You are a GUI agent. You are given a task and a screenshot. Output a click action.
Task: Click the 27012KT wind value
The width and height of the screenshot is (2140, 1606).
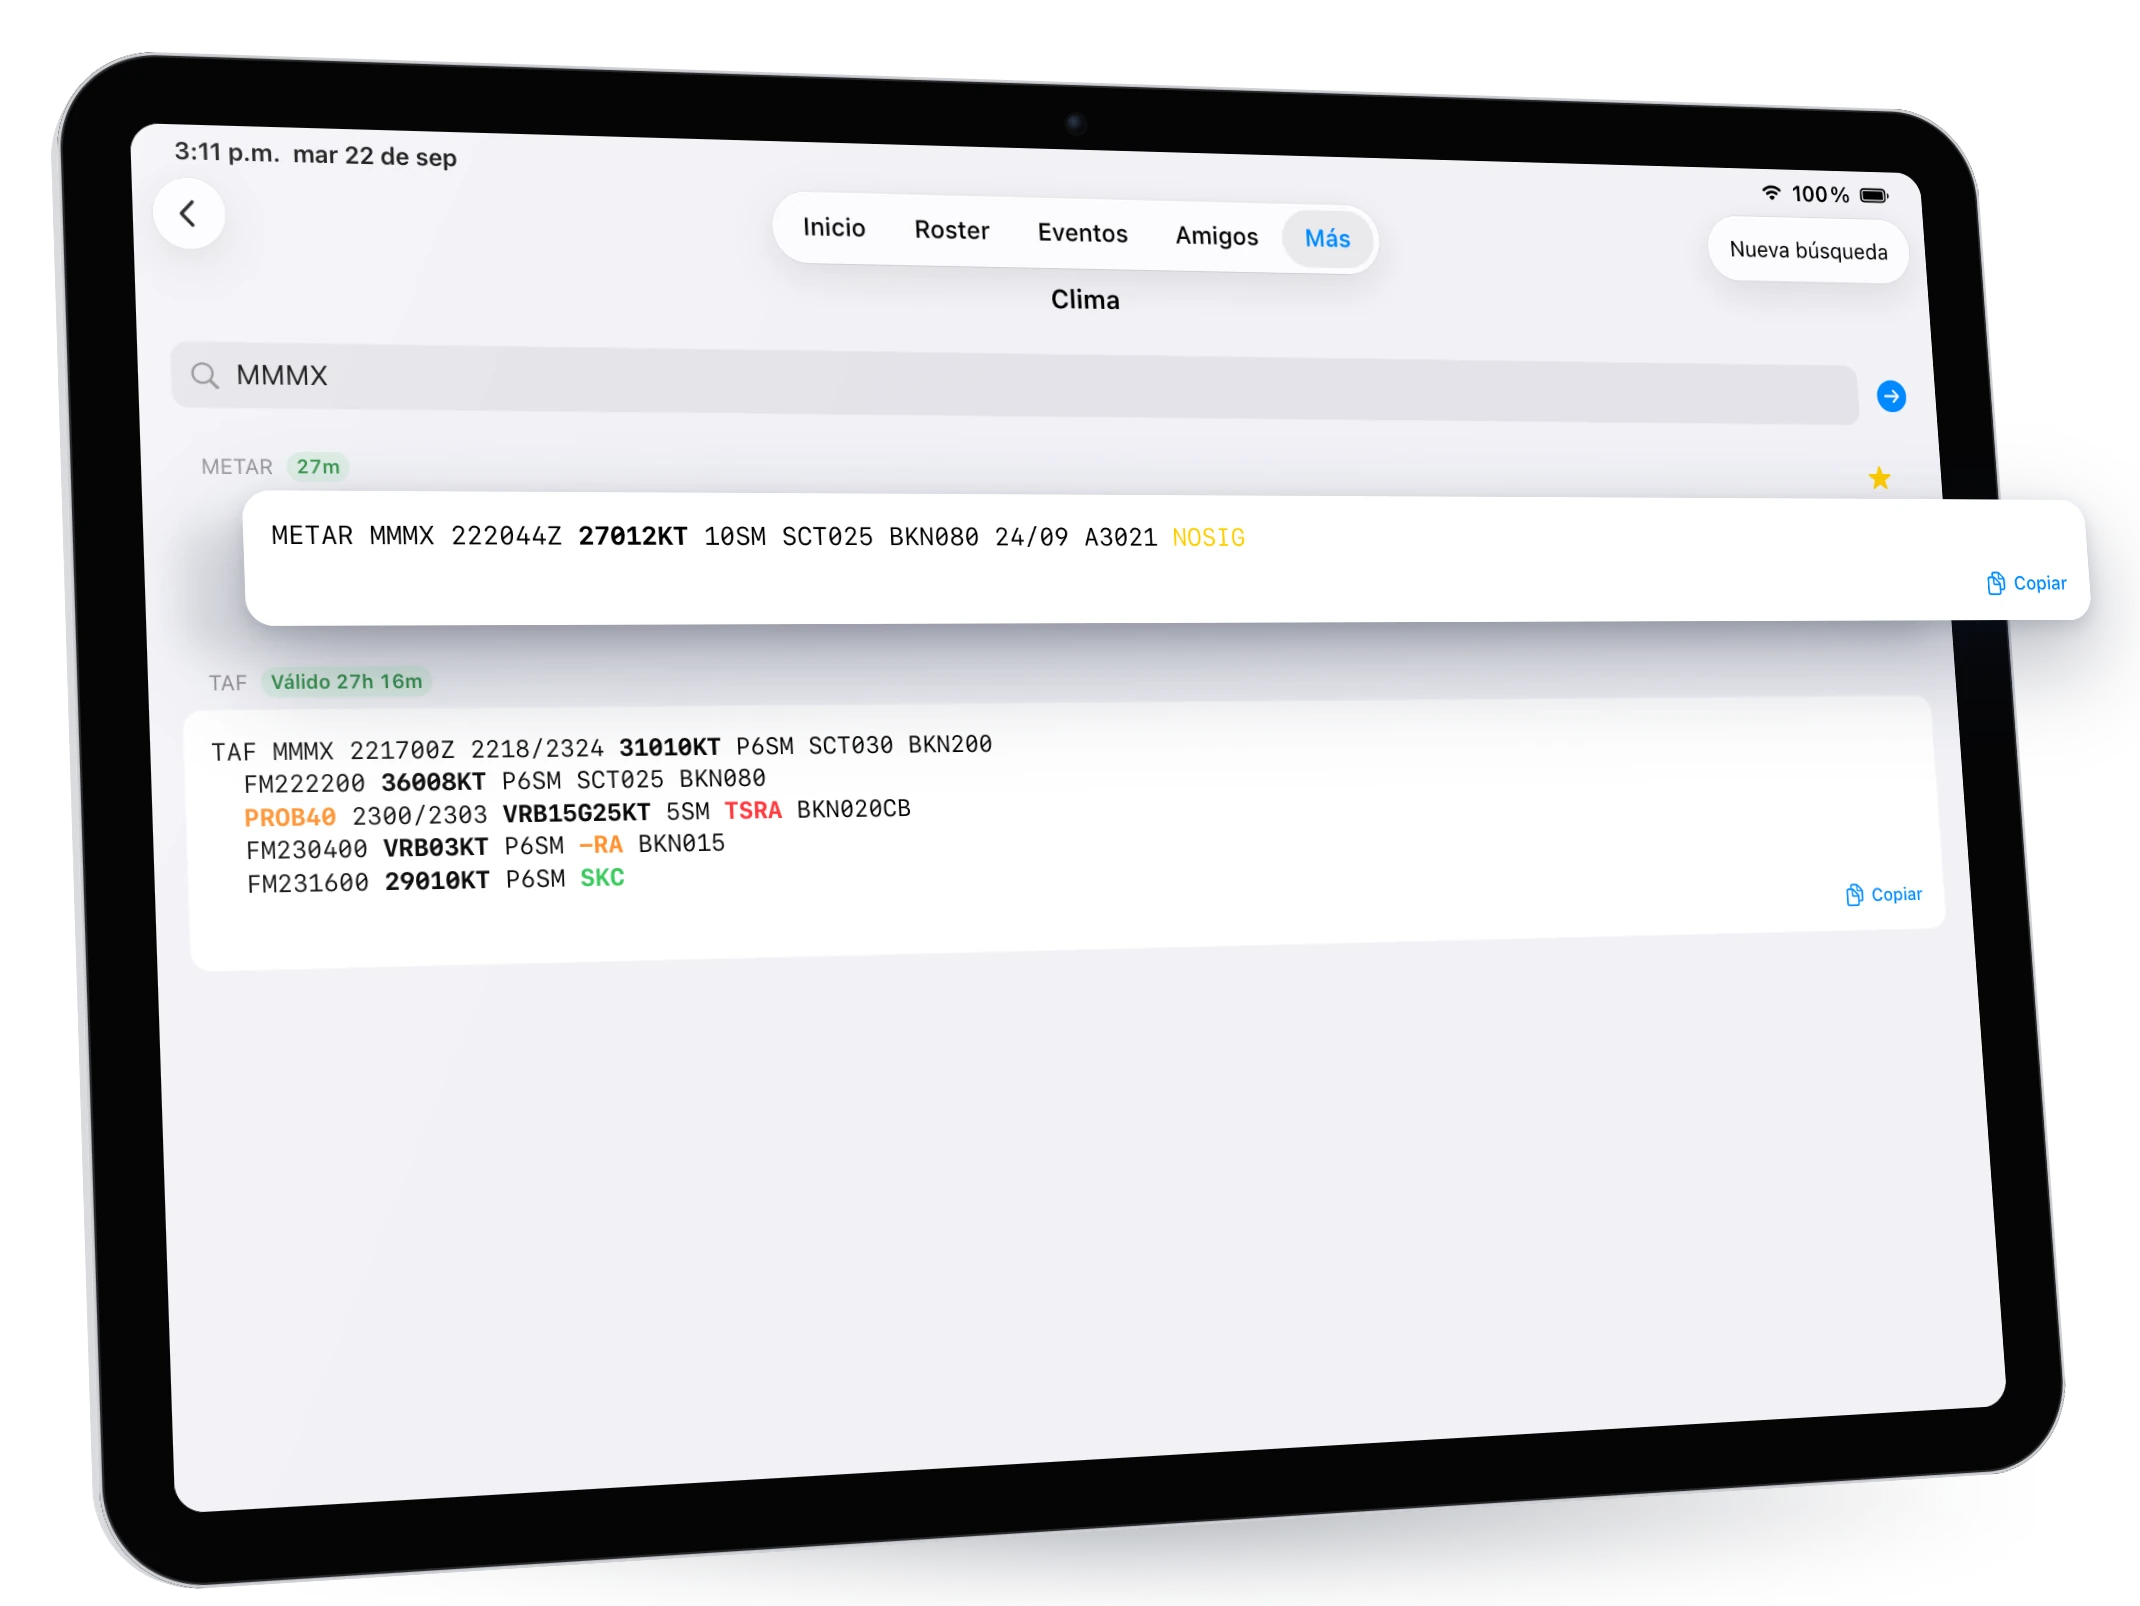[632, 536]
